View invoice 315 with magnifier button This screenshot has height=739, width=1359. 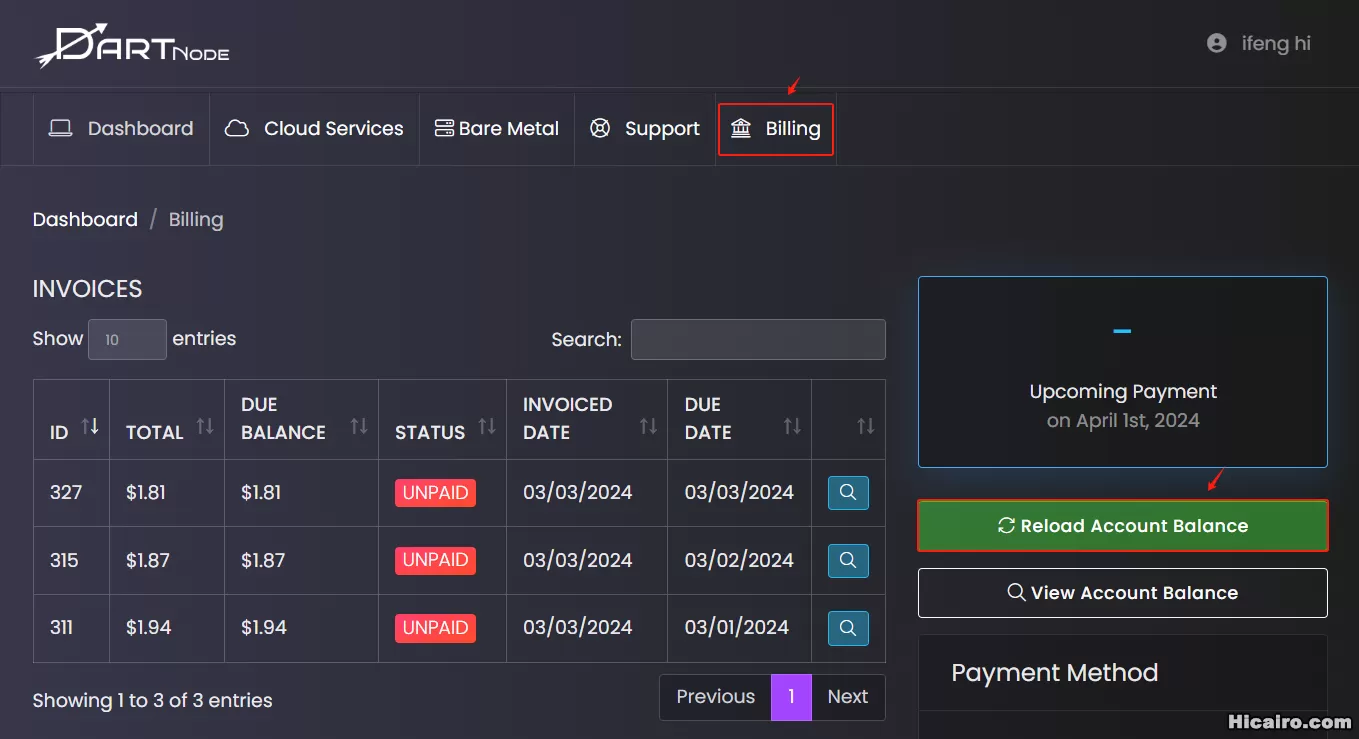pos(848,561)
